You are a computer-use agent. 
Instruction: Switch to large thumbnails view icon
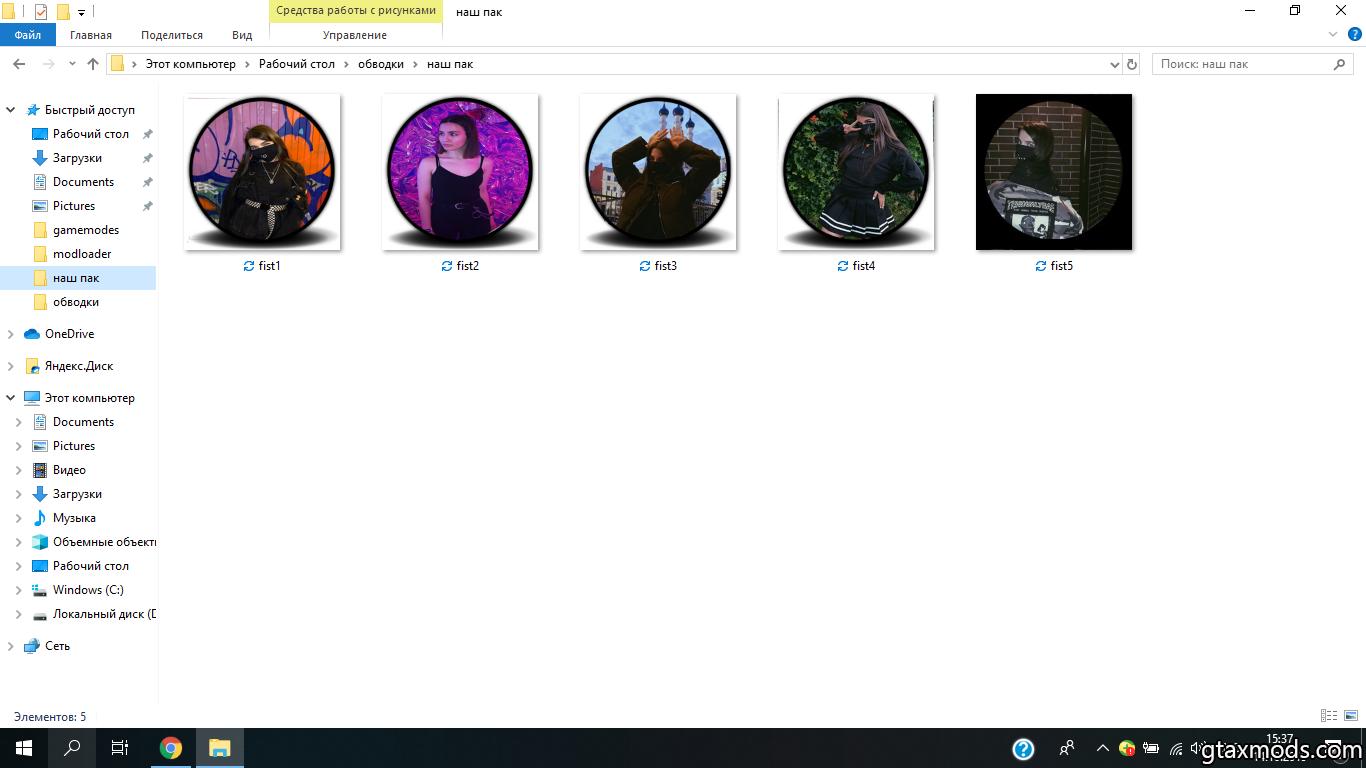[1351, 716]
